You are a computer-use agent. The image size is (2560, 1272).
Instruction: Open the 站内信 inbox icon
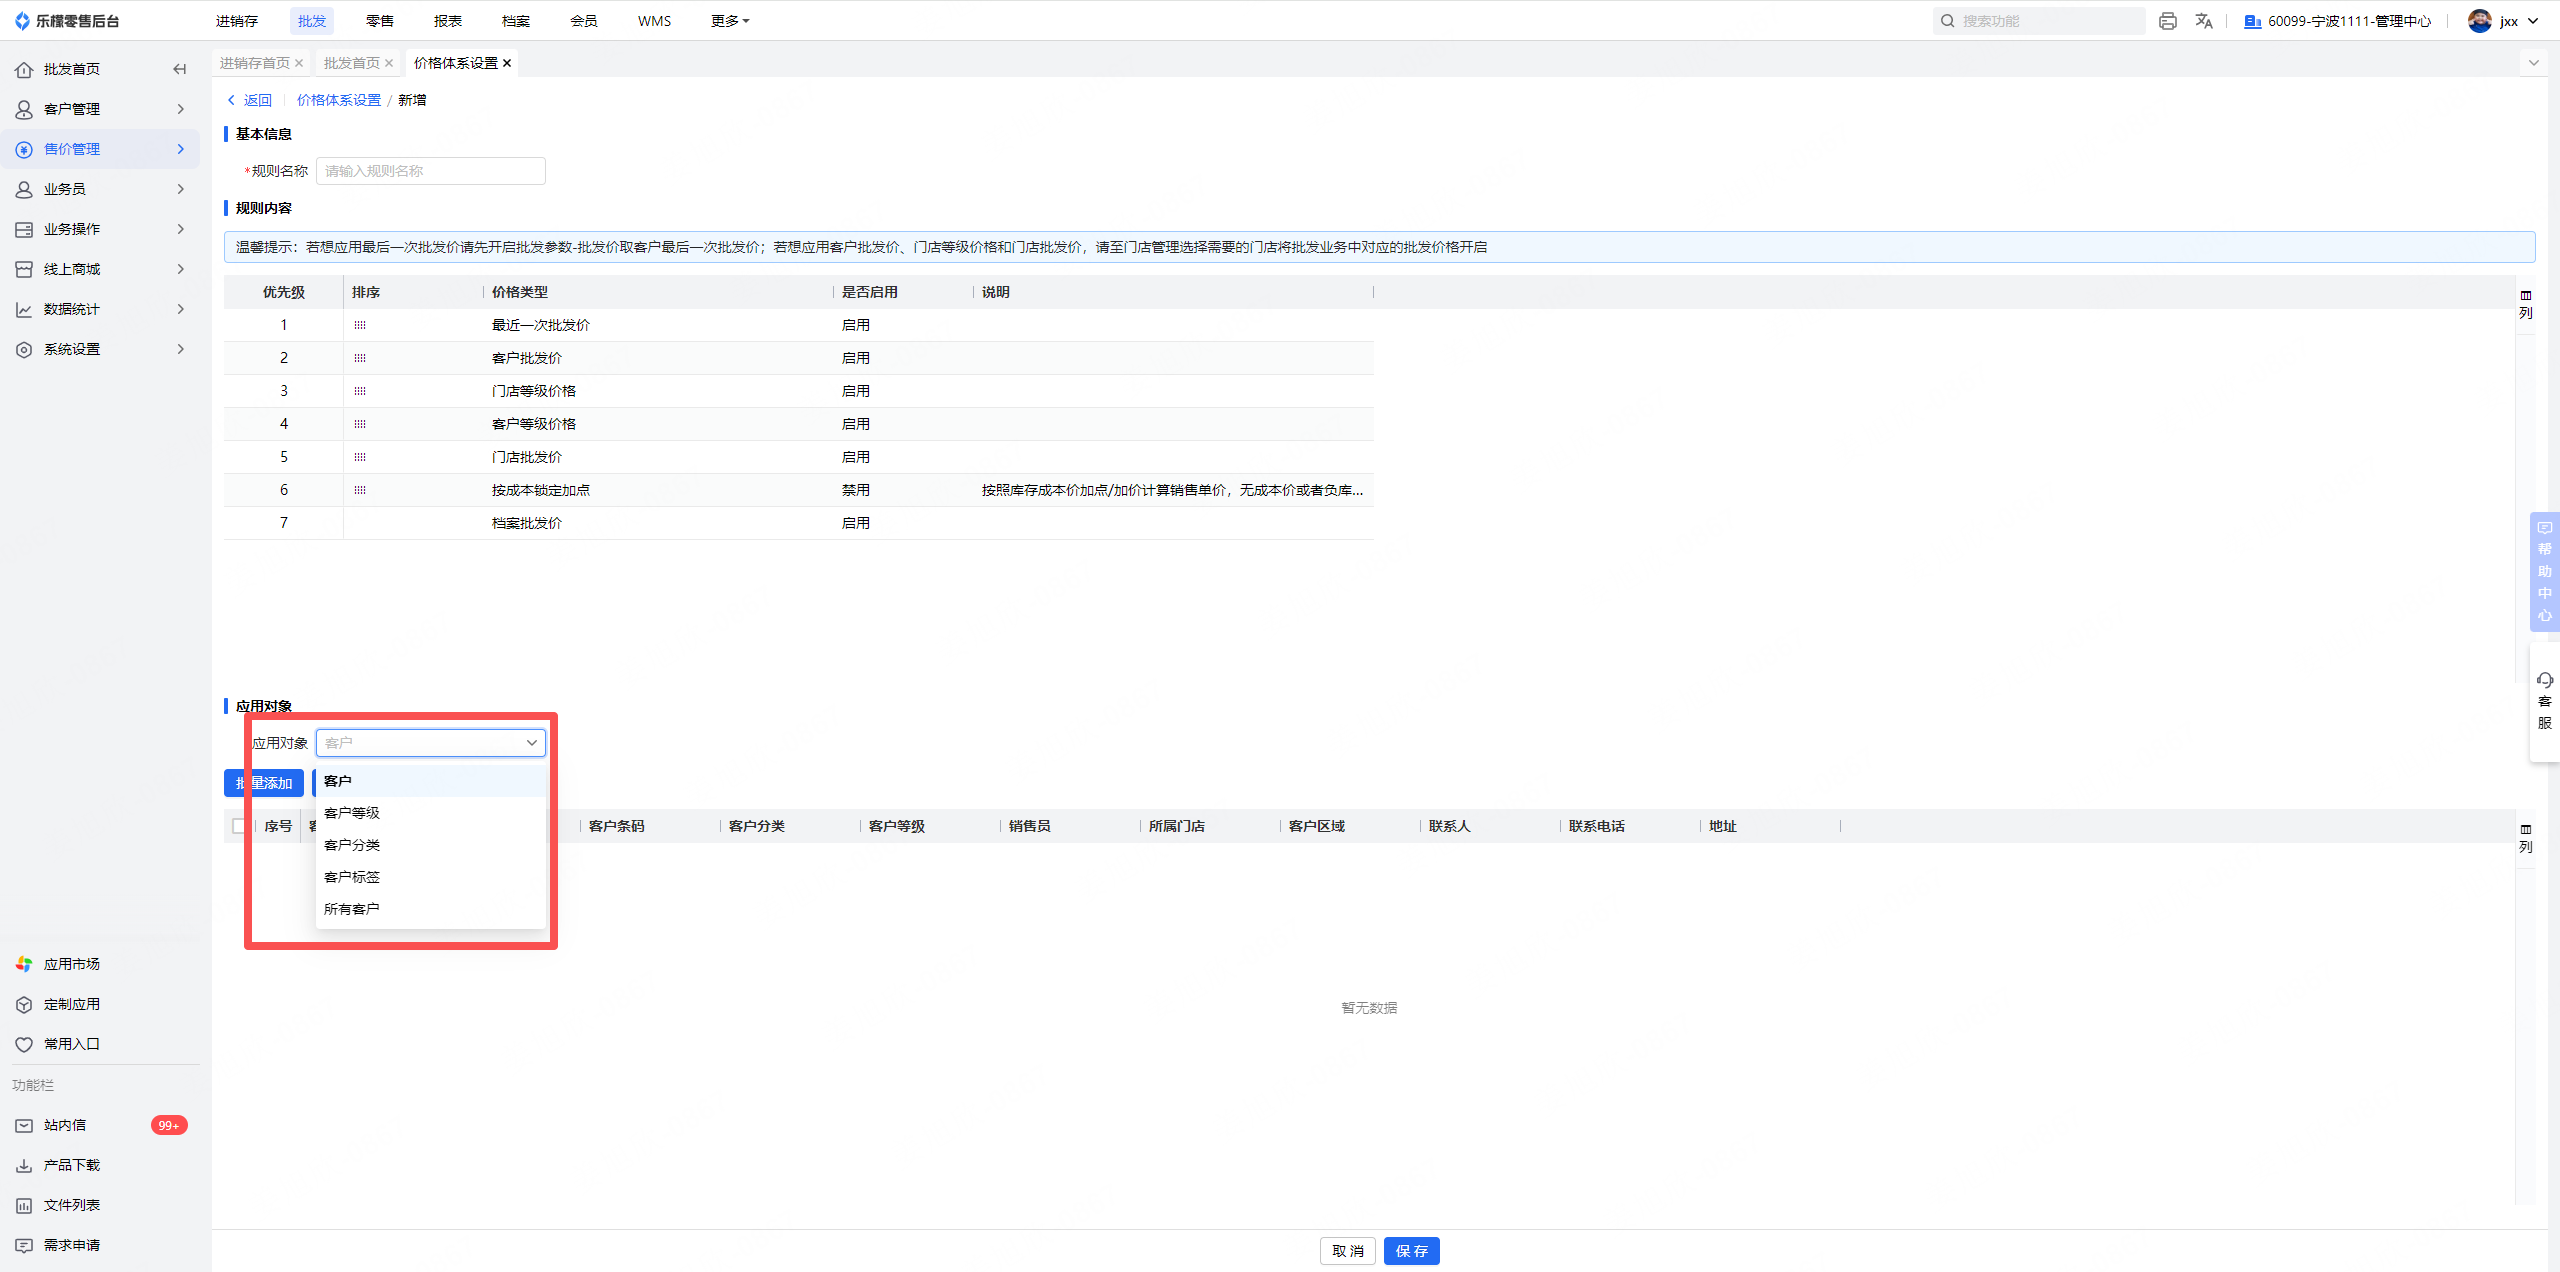point(24,1125)
